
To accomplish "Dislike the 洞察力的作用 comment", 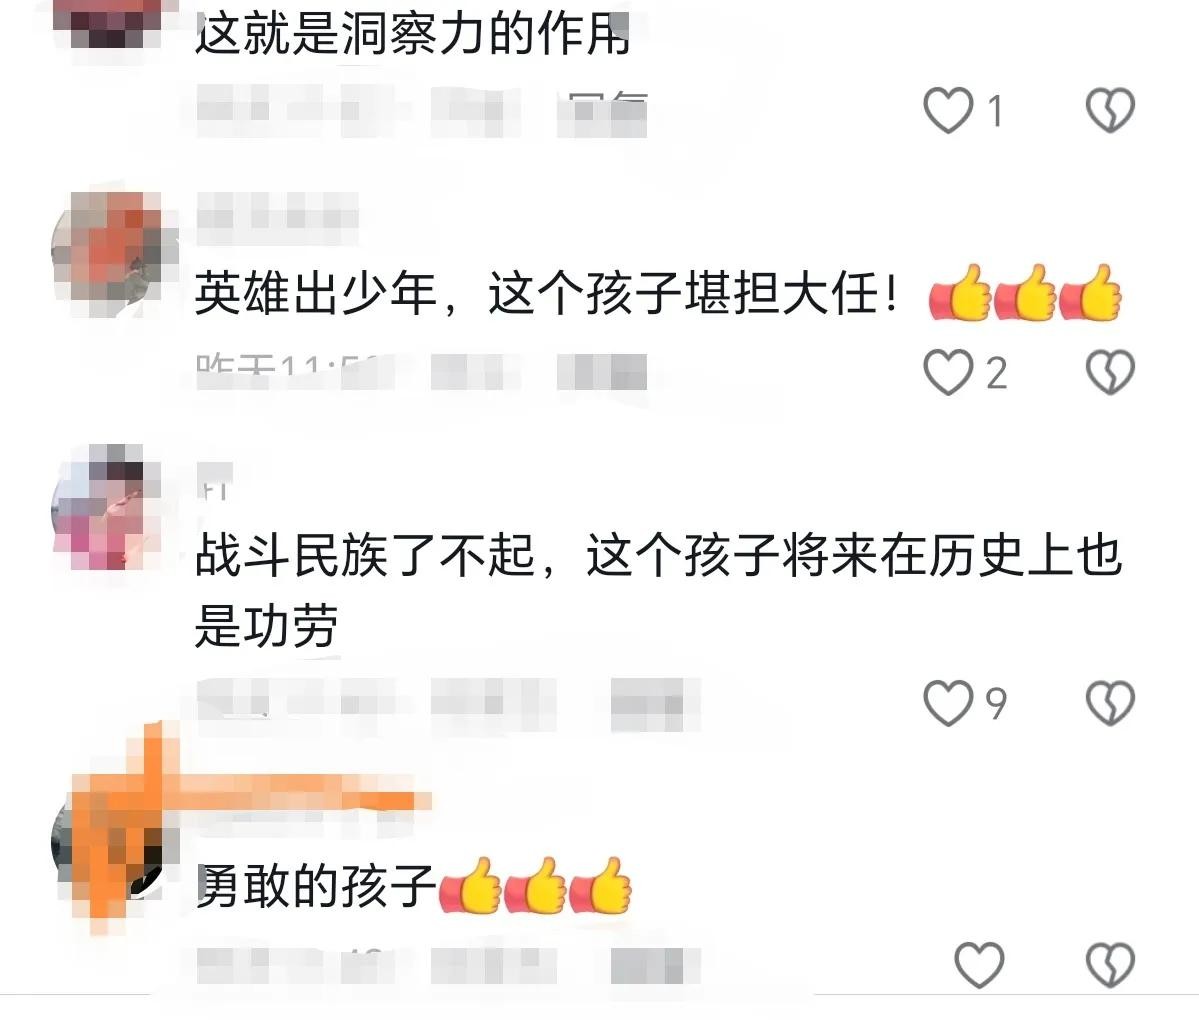I will tap(1110, 110).
